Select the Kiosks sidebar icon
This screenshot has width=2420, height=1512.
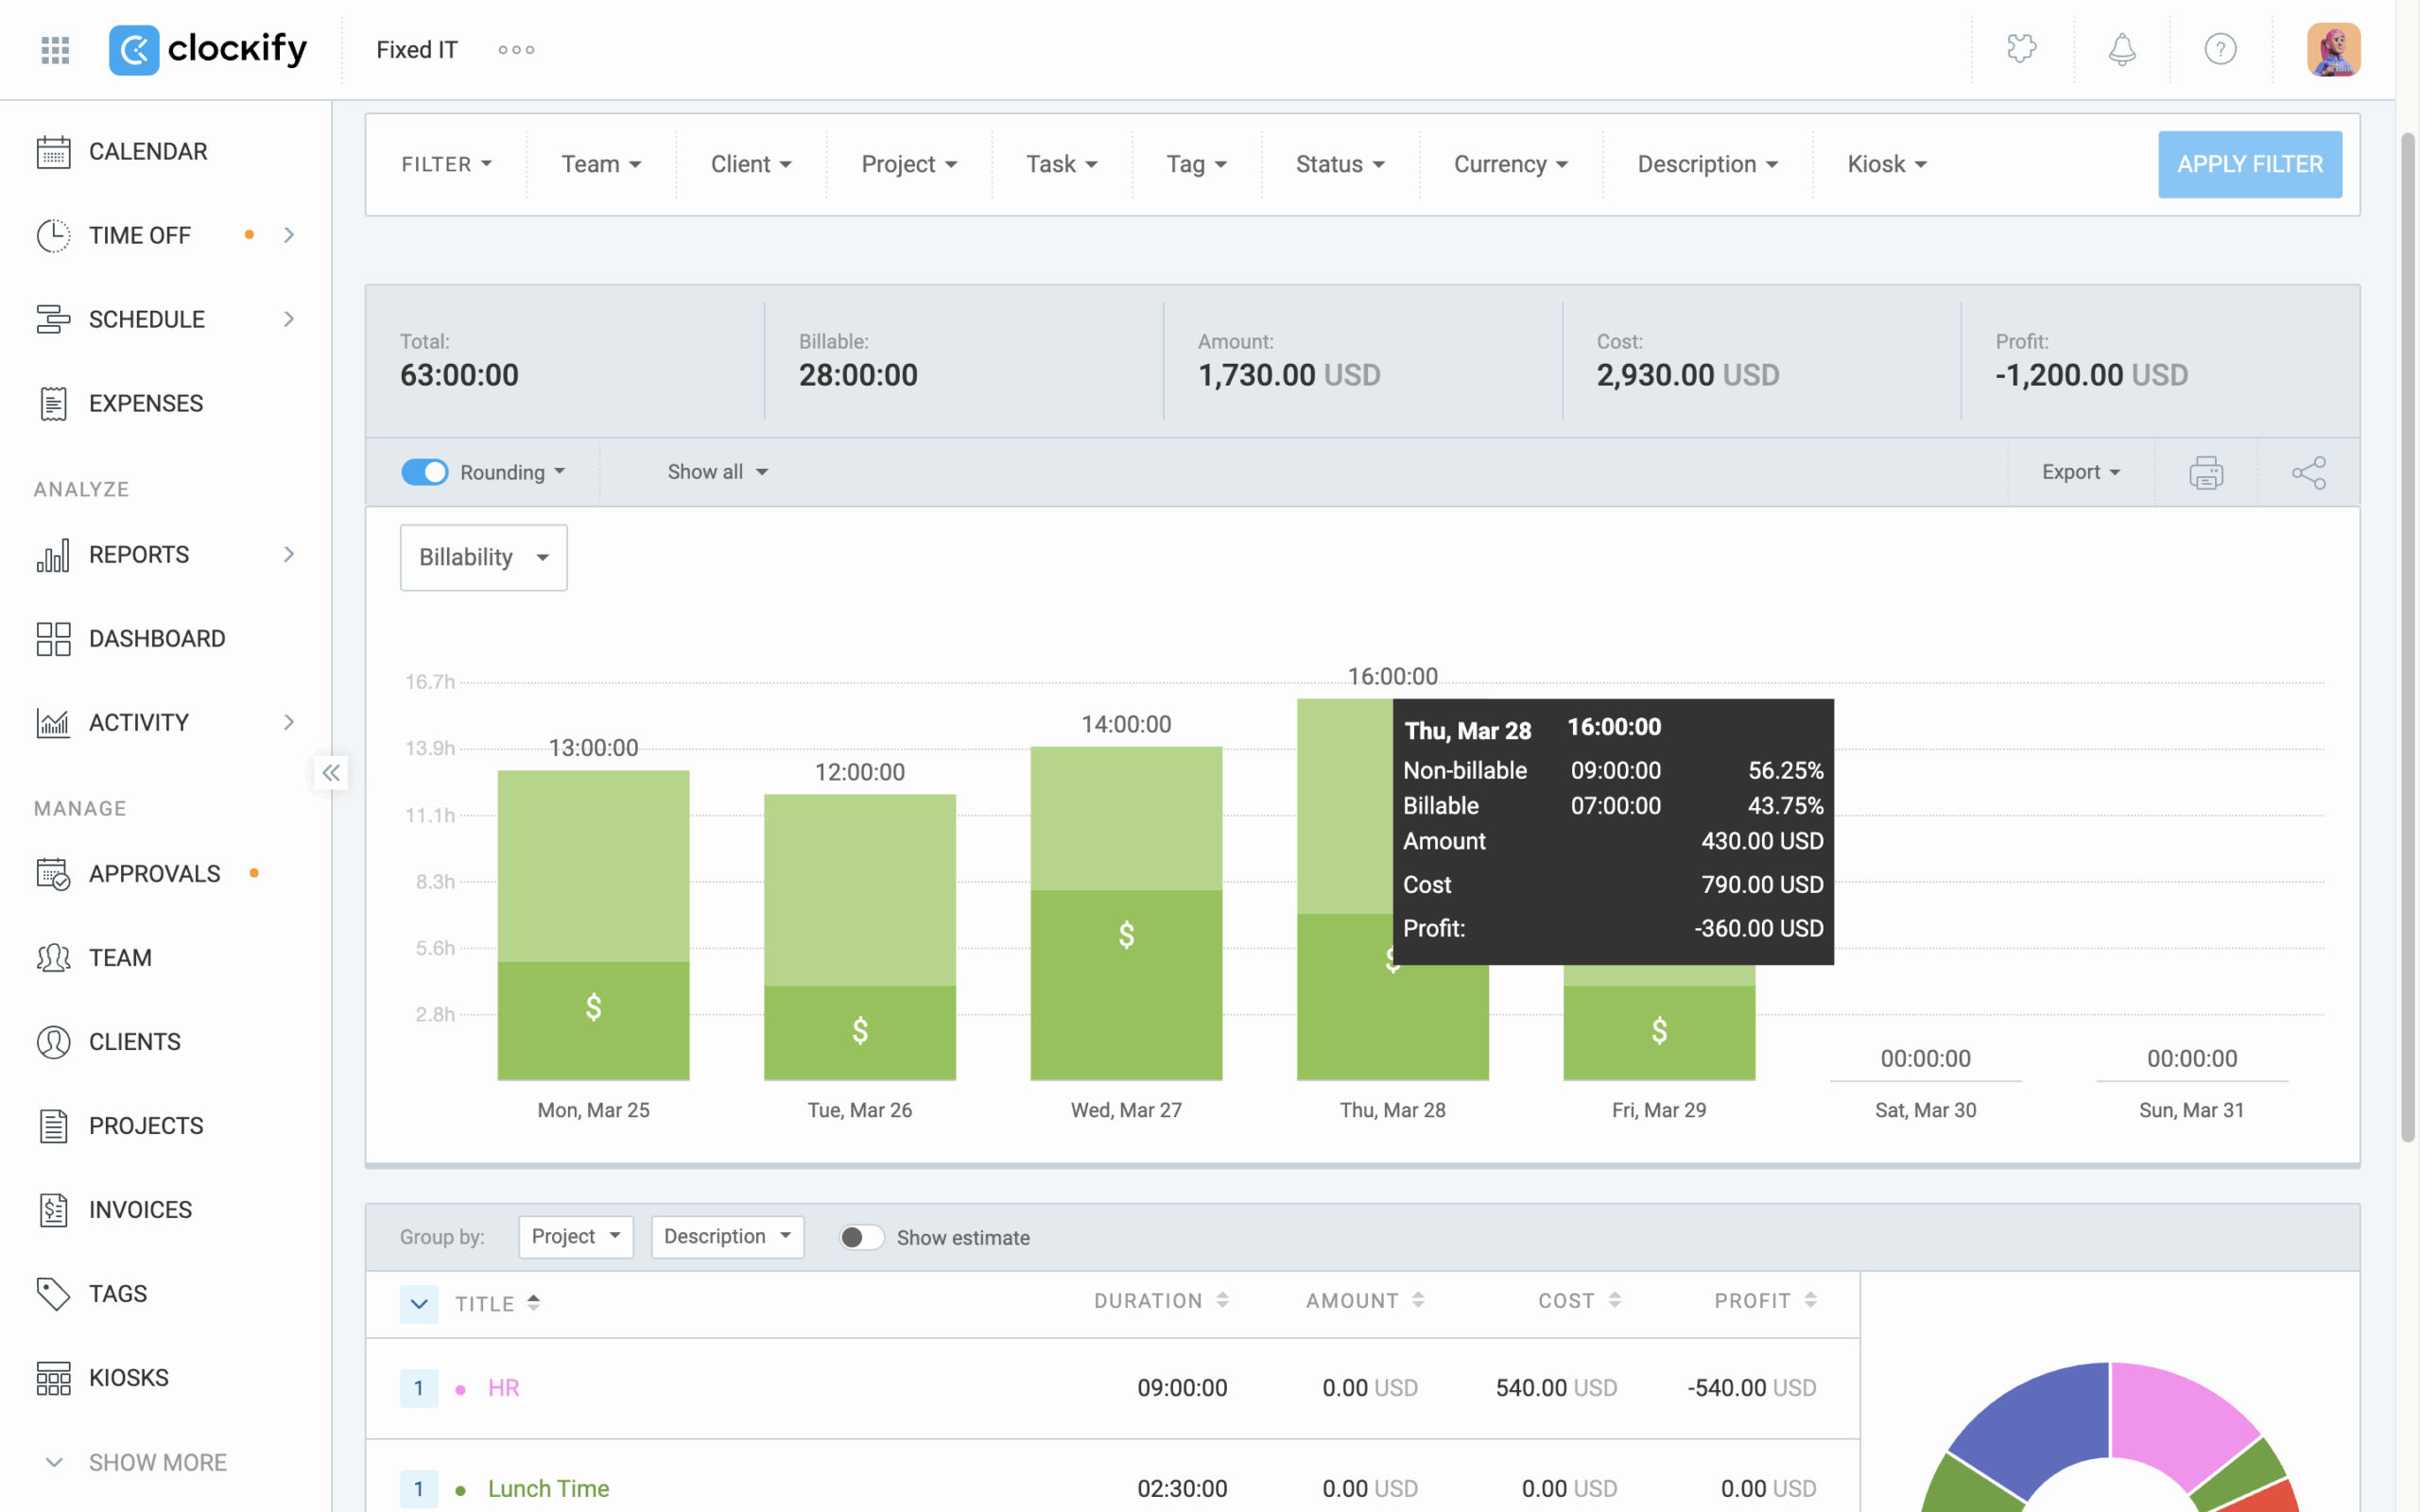pyautogui.click(x=53, y=1377)
